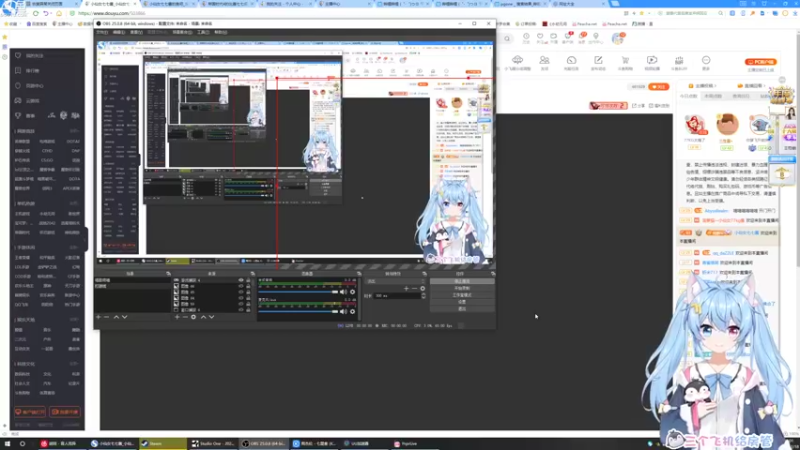Image resolution: width=800 pixels, height=450 pixels.
Task: Open OBS Scene Collection menu
Action: coord(182,32)
